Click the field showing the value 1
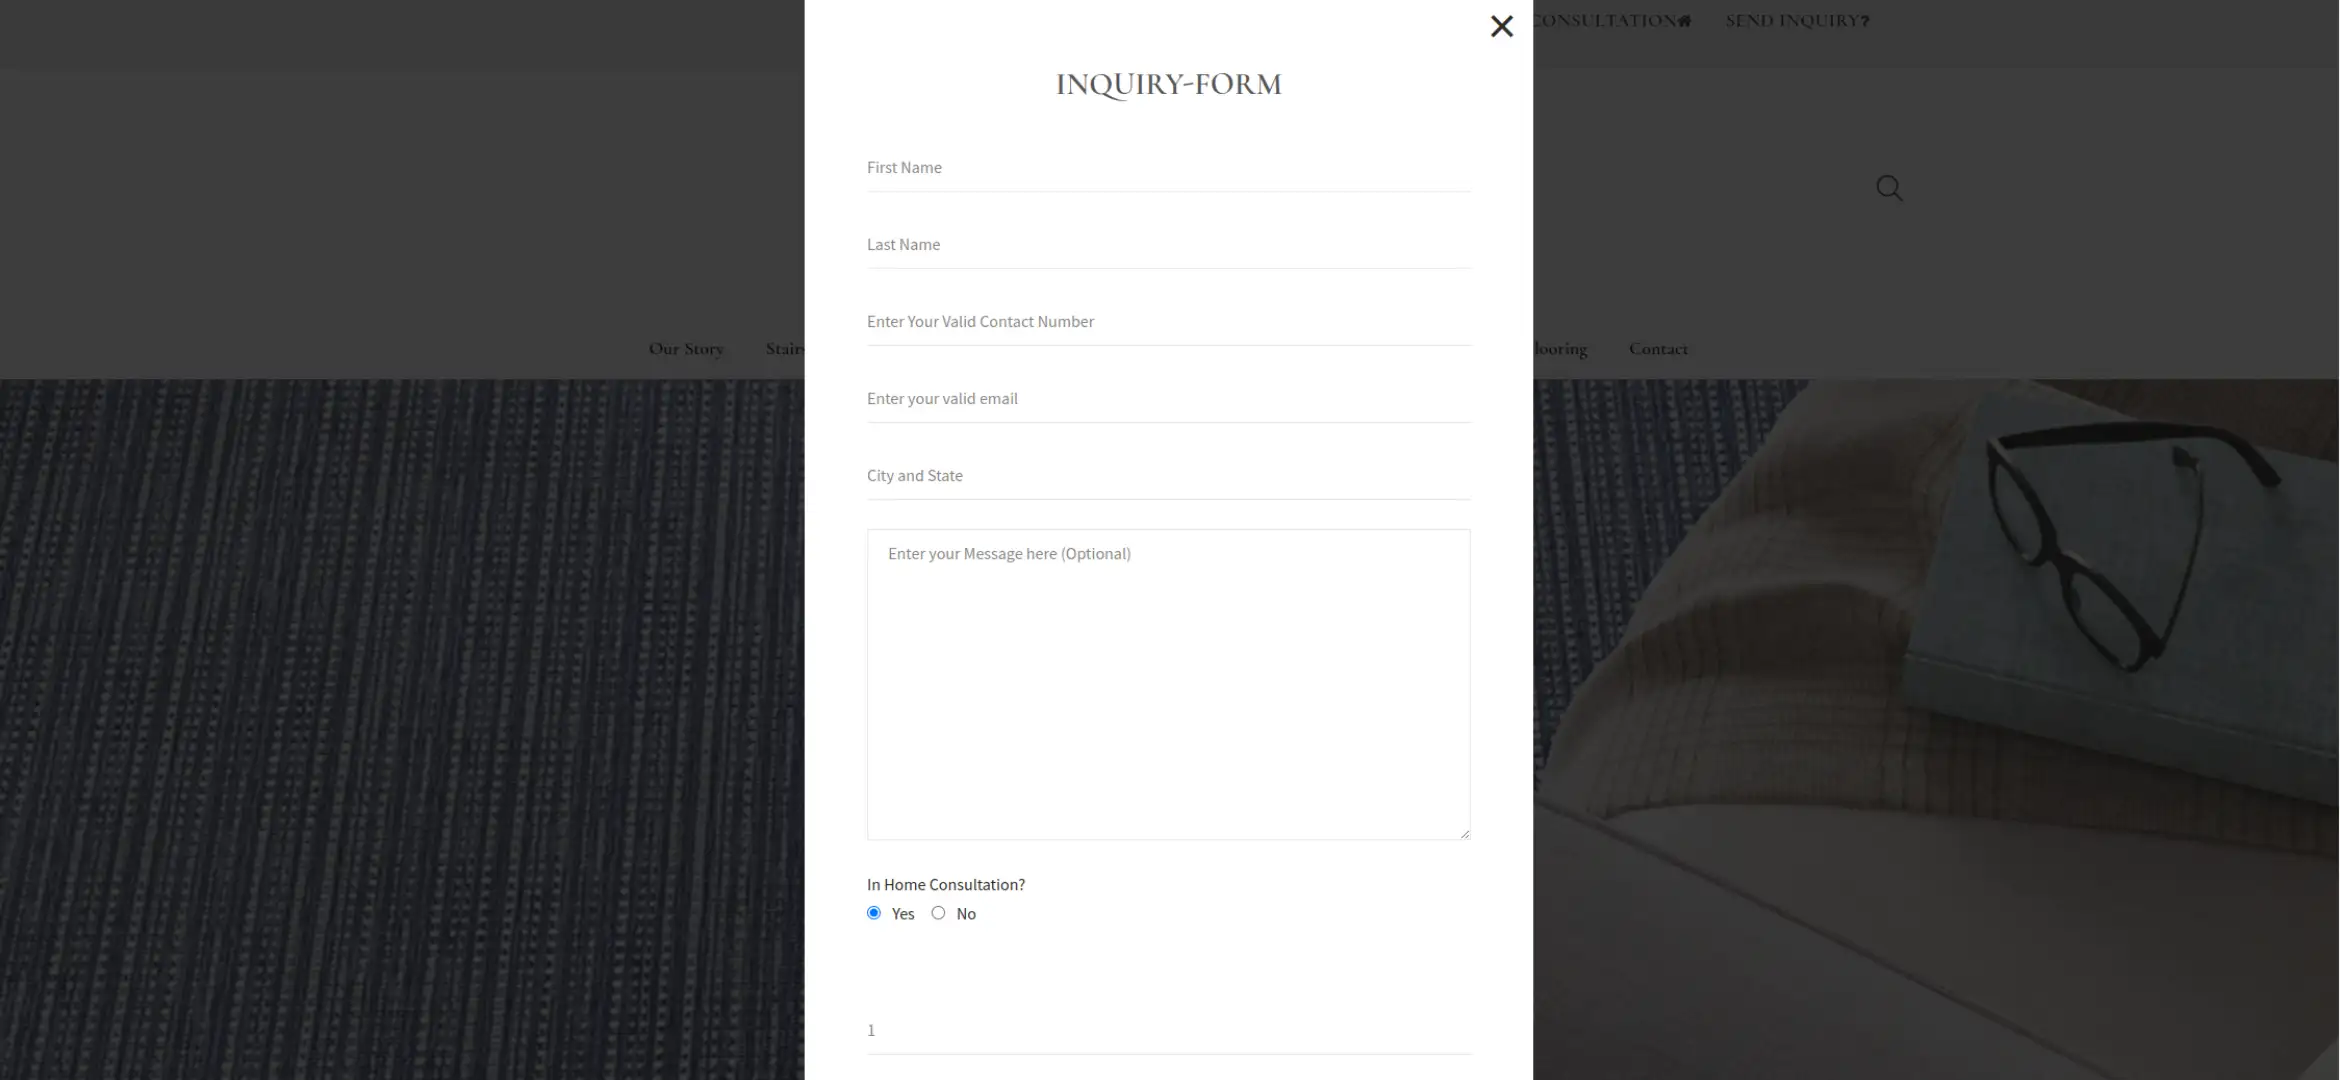Screen dimensions: 2340x1080 [1168, 1031]
